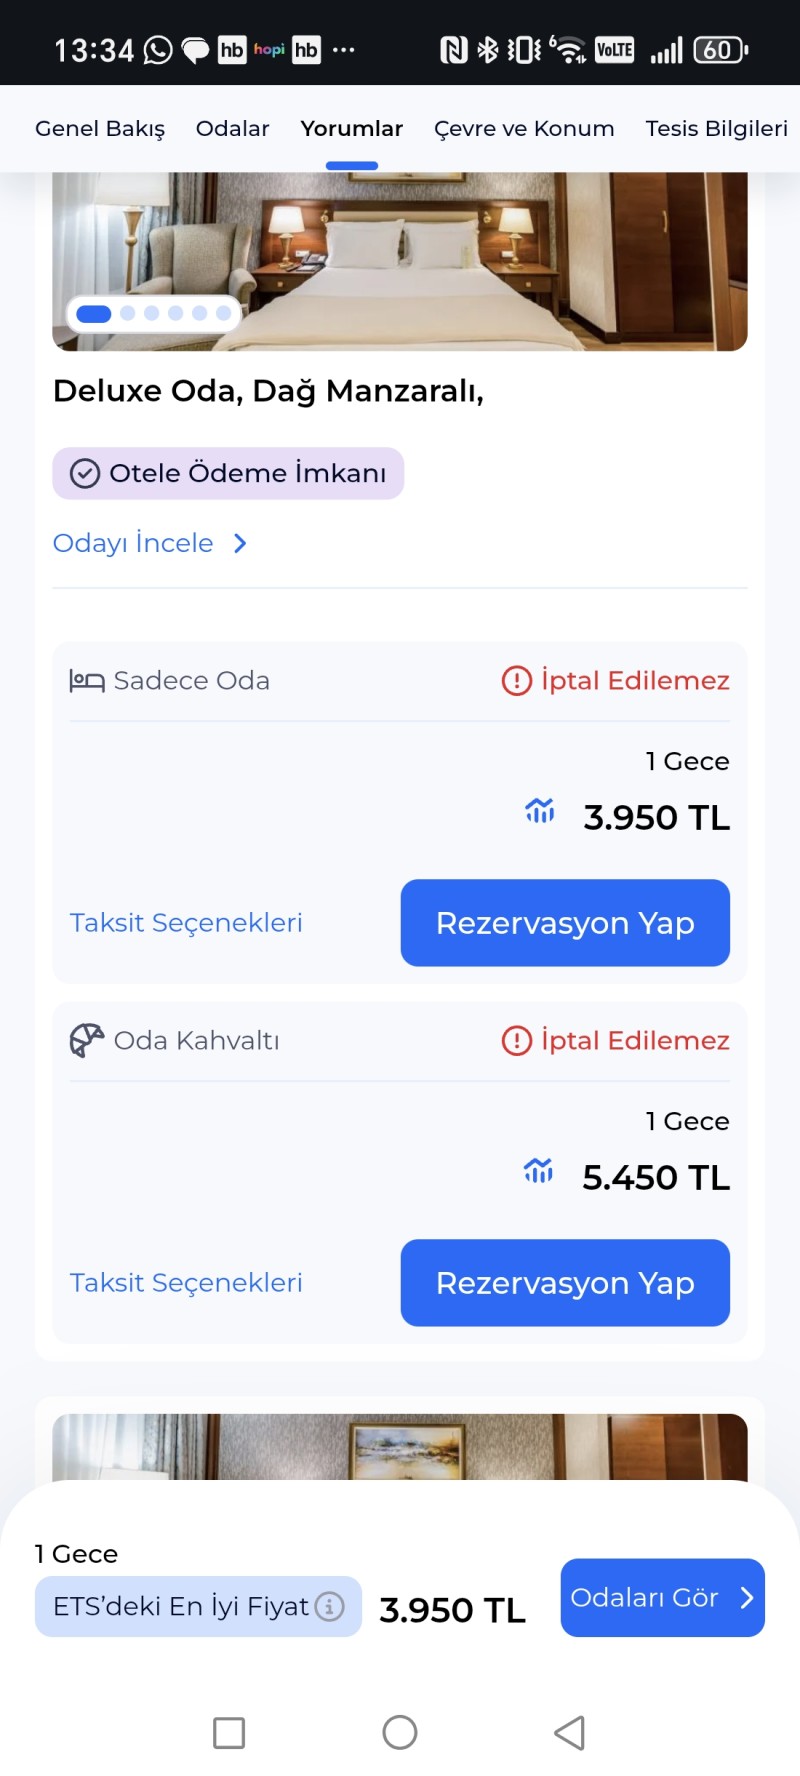Tap the Android recent apps square

pos(229,1732)
